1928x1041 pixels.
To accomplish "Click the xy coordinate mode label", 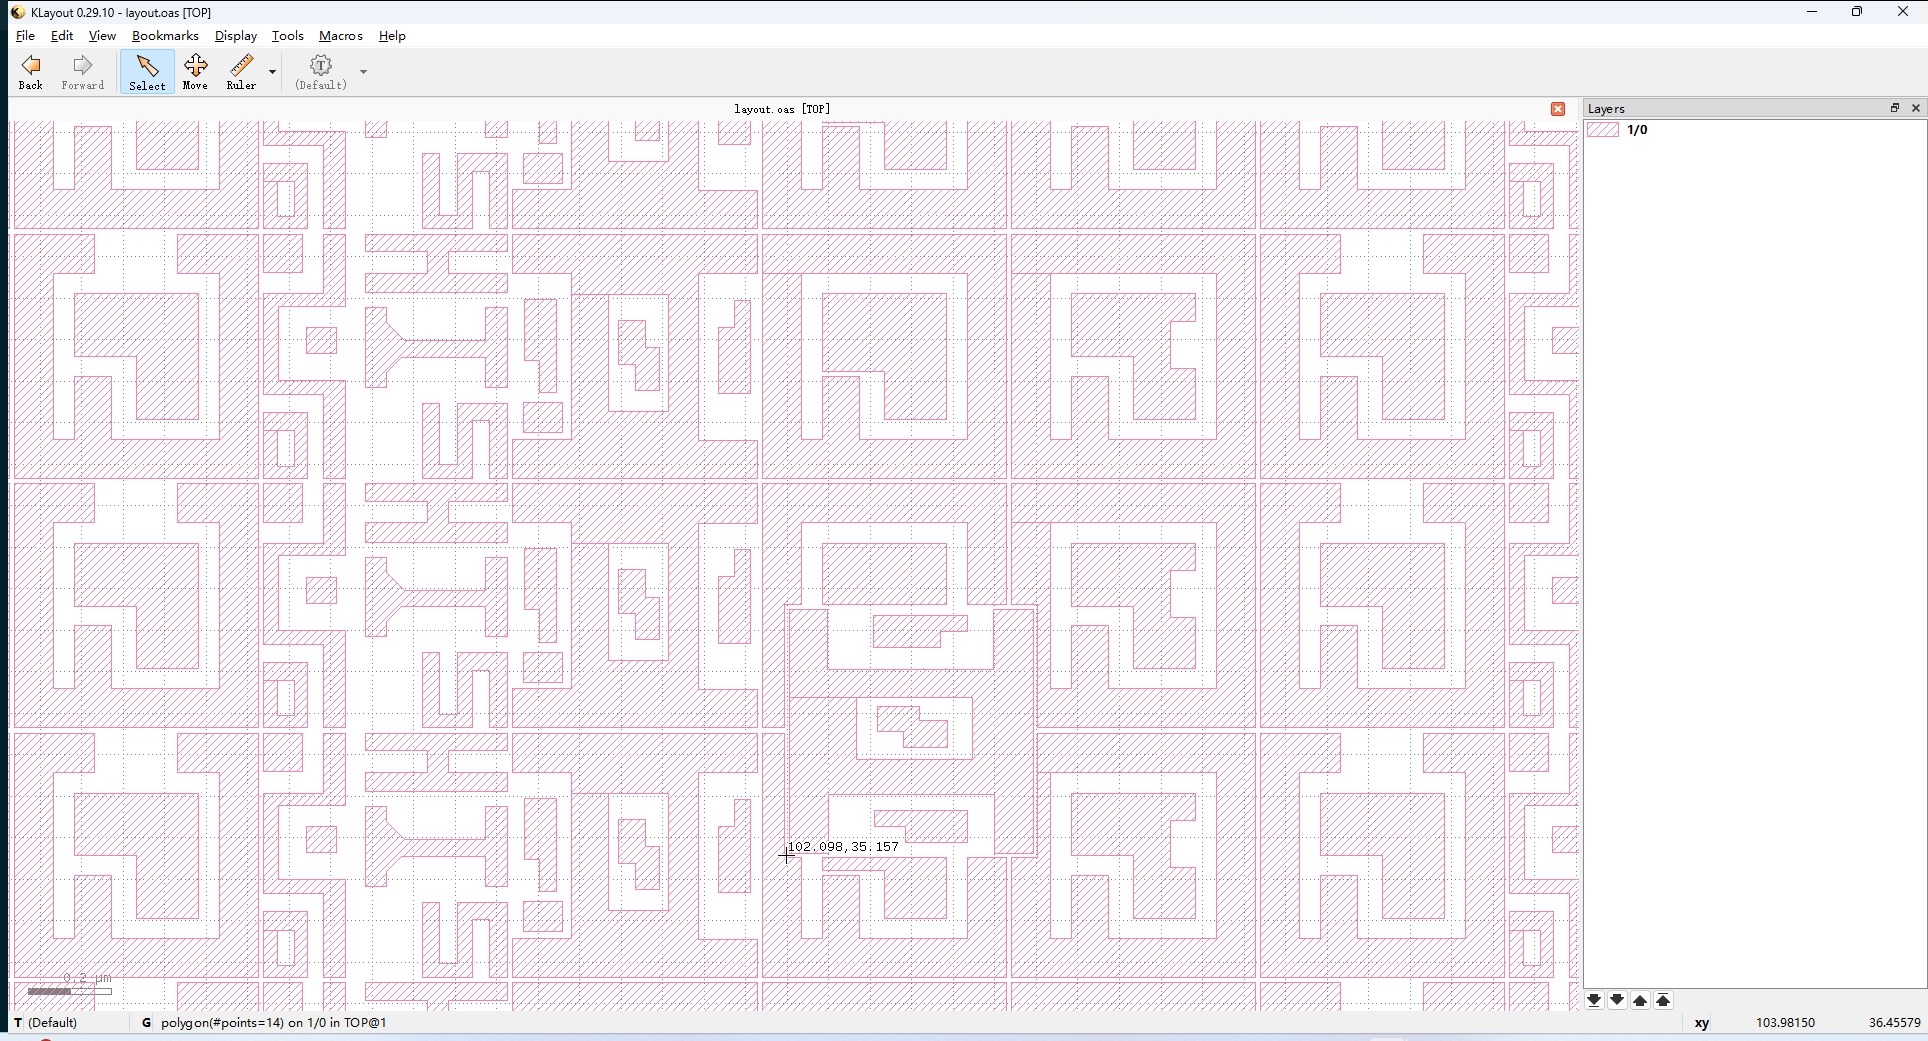I will click(x=1702, y=1023).
